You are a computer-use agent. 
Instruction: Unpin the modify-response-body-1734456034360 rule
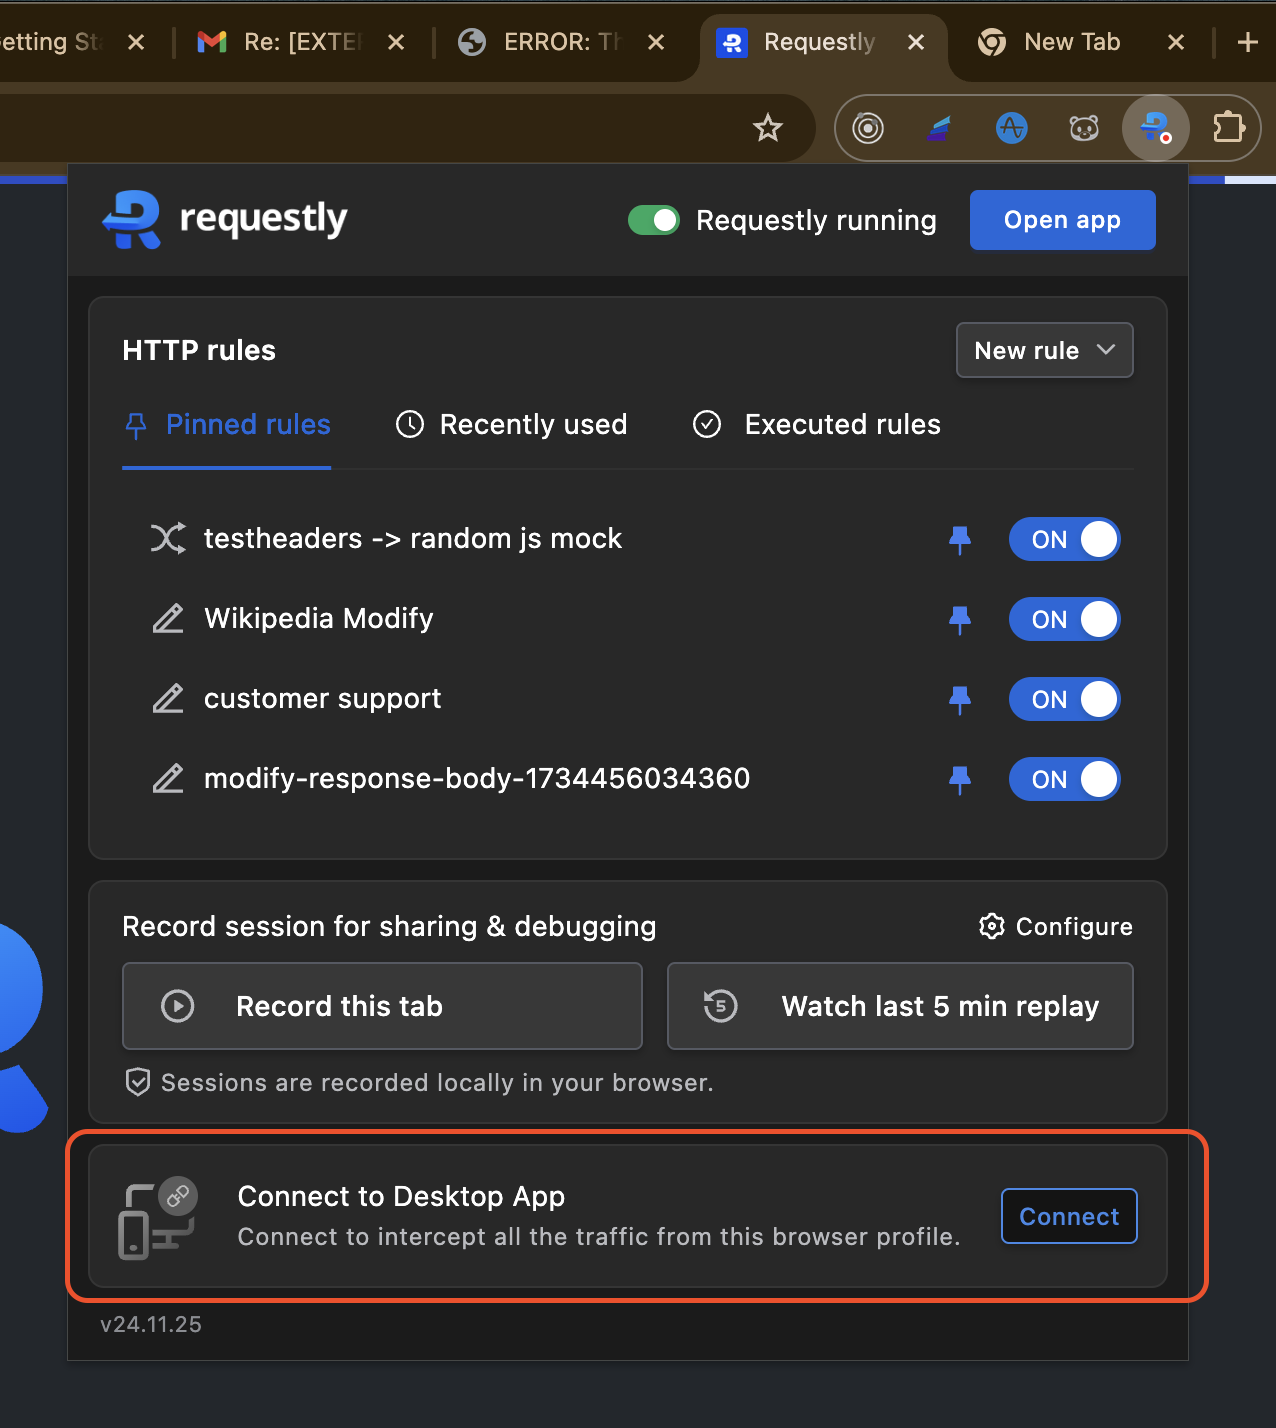click(x=959, y=779)
